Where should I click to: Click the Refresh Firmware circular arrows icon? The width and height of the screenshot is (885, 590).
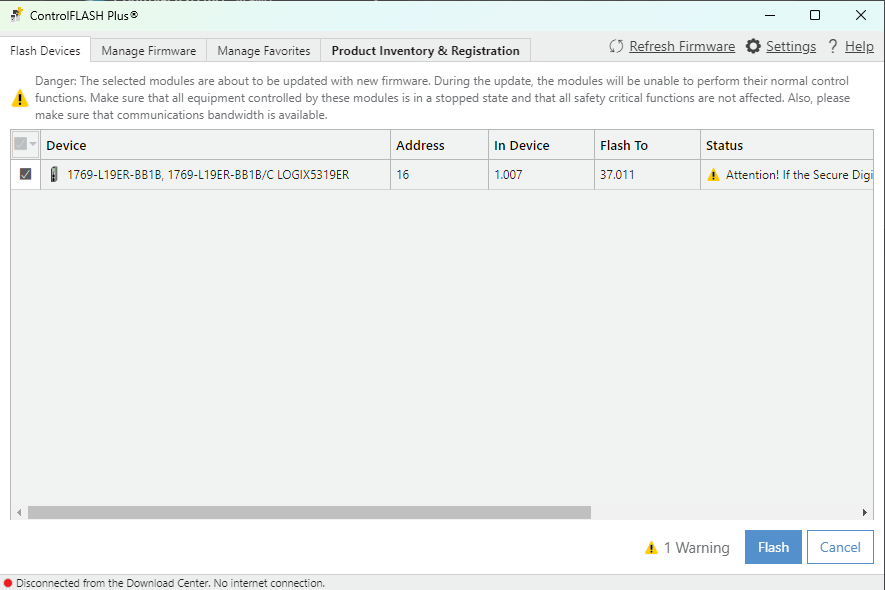pos(616,47)
